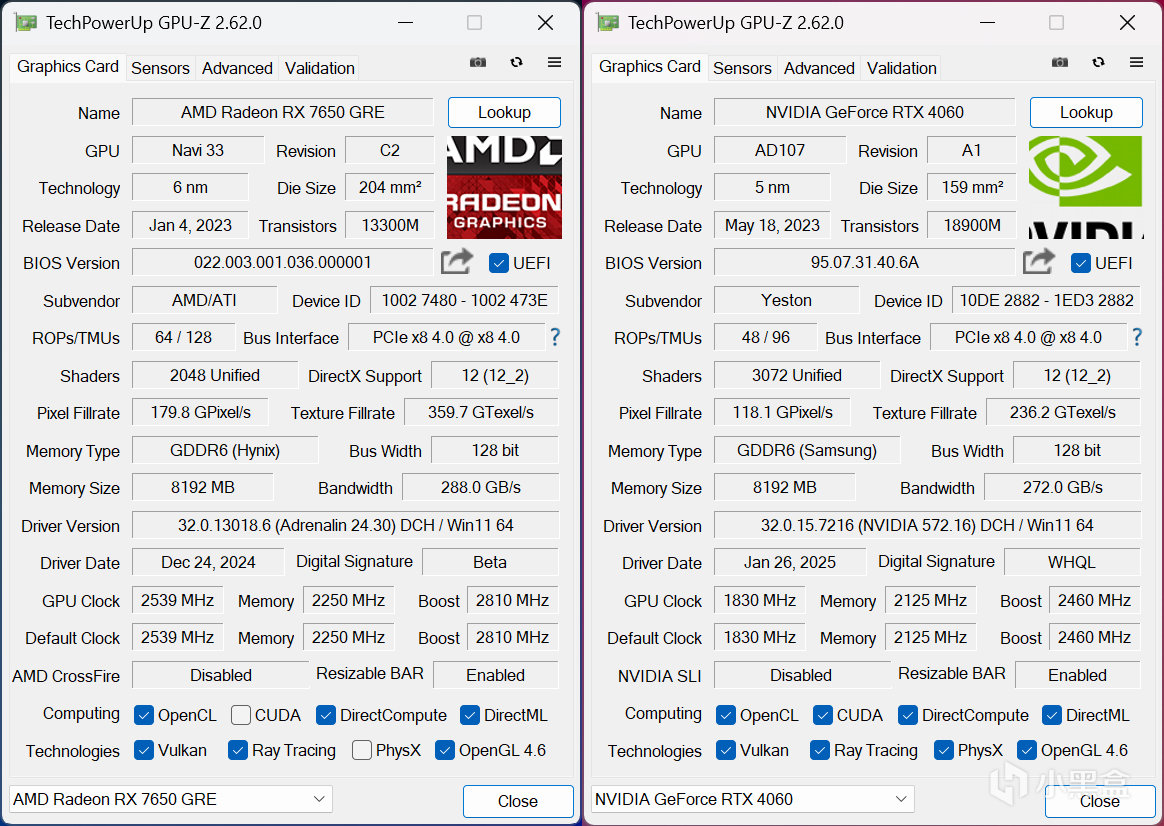Click the Bus Interface question mark in NVIDIA window
This screenshot has width=1164, height=826.
1137,338
